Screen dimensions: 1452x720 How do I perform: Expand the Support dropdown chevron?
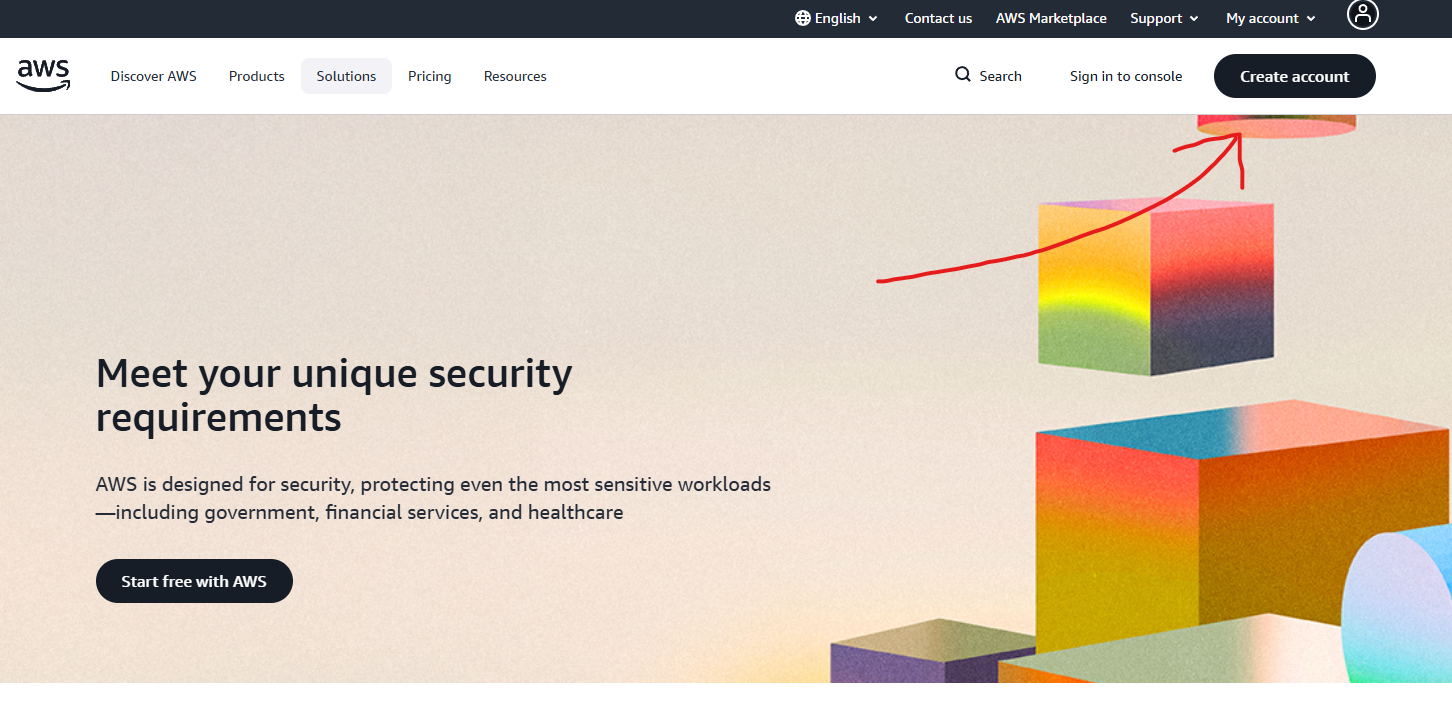click(1193, 19)
